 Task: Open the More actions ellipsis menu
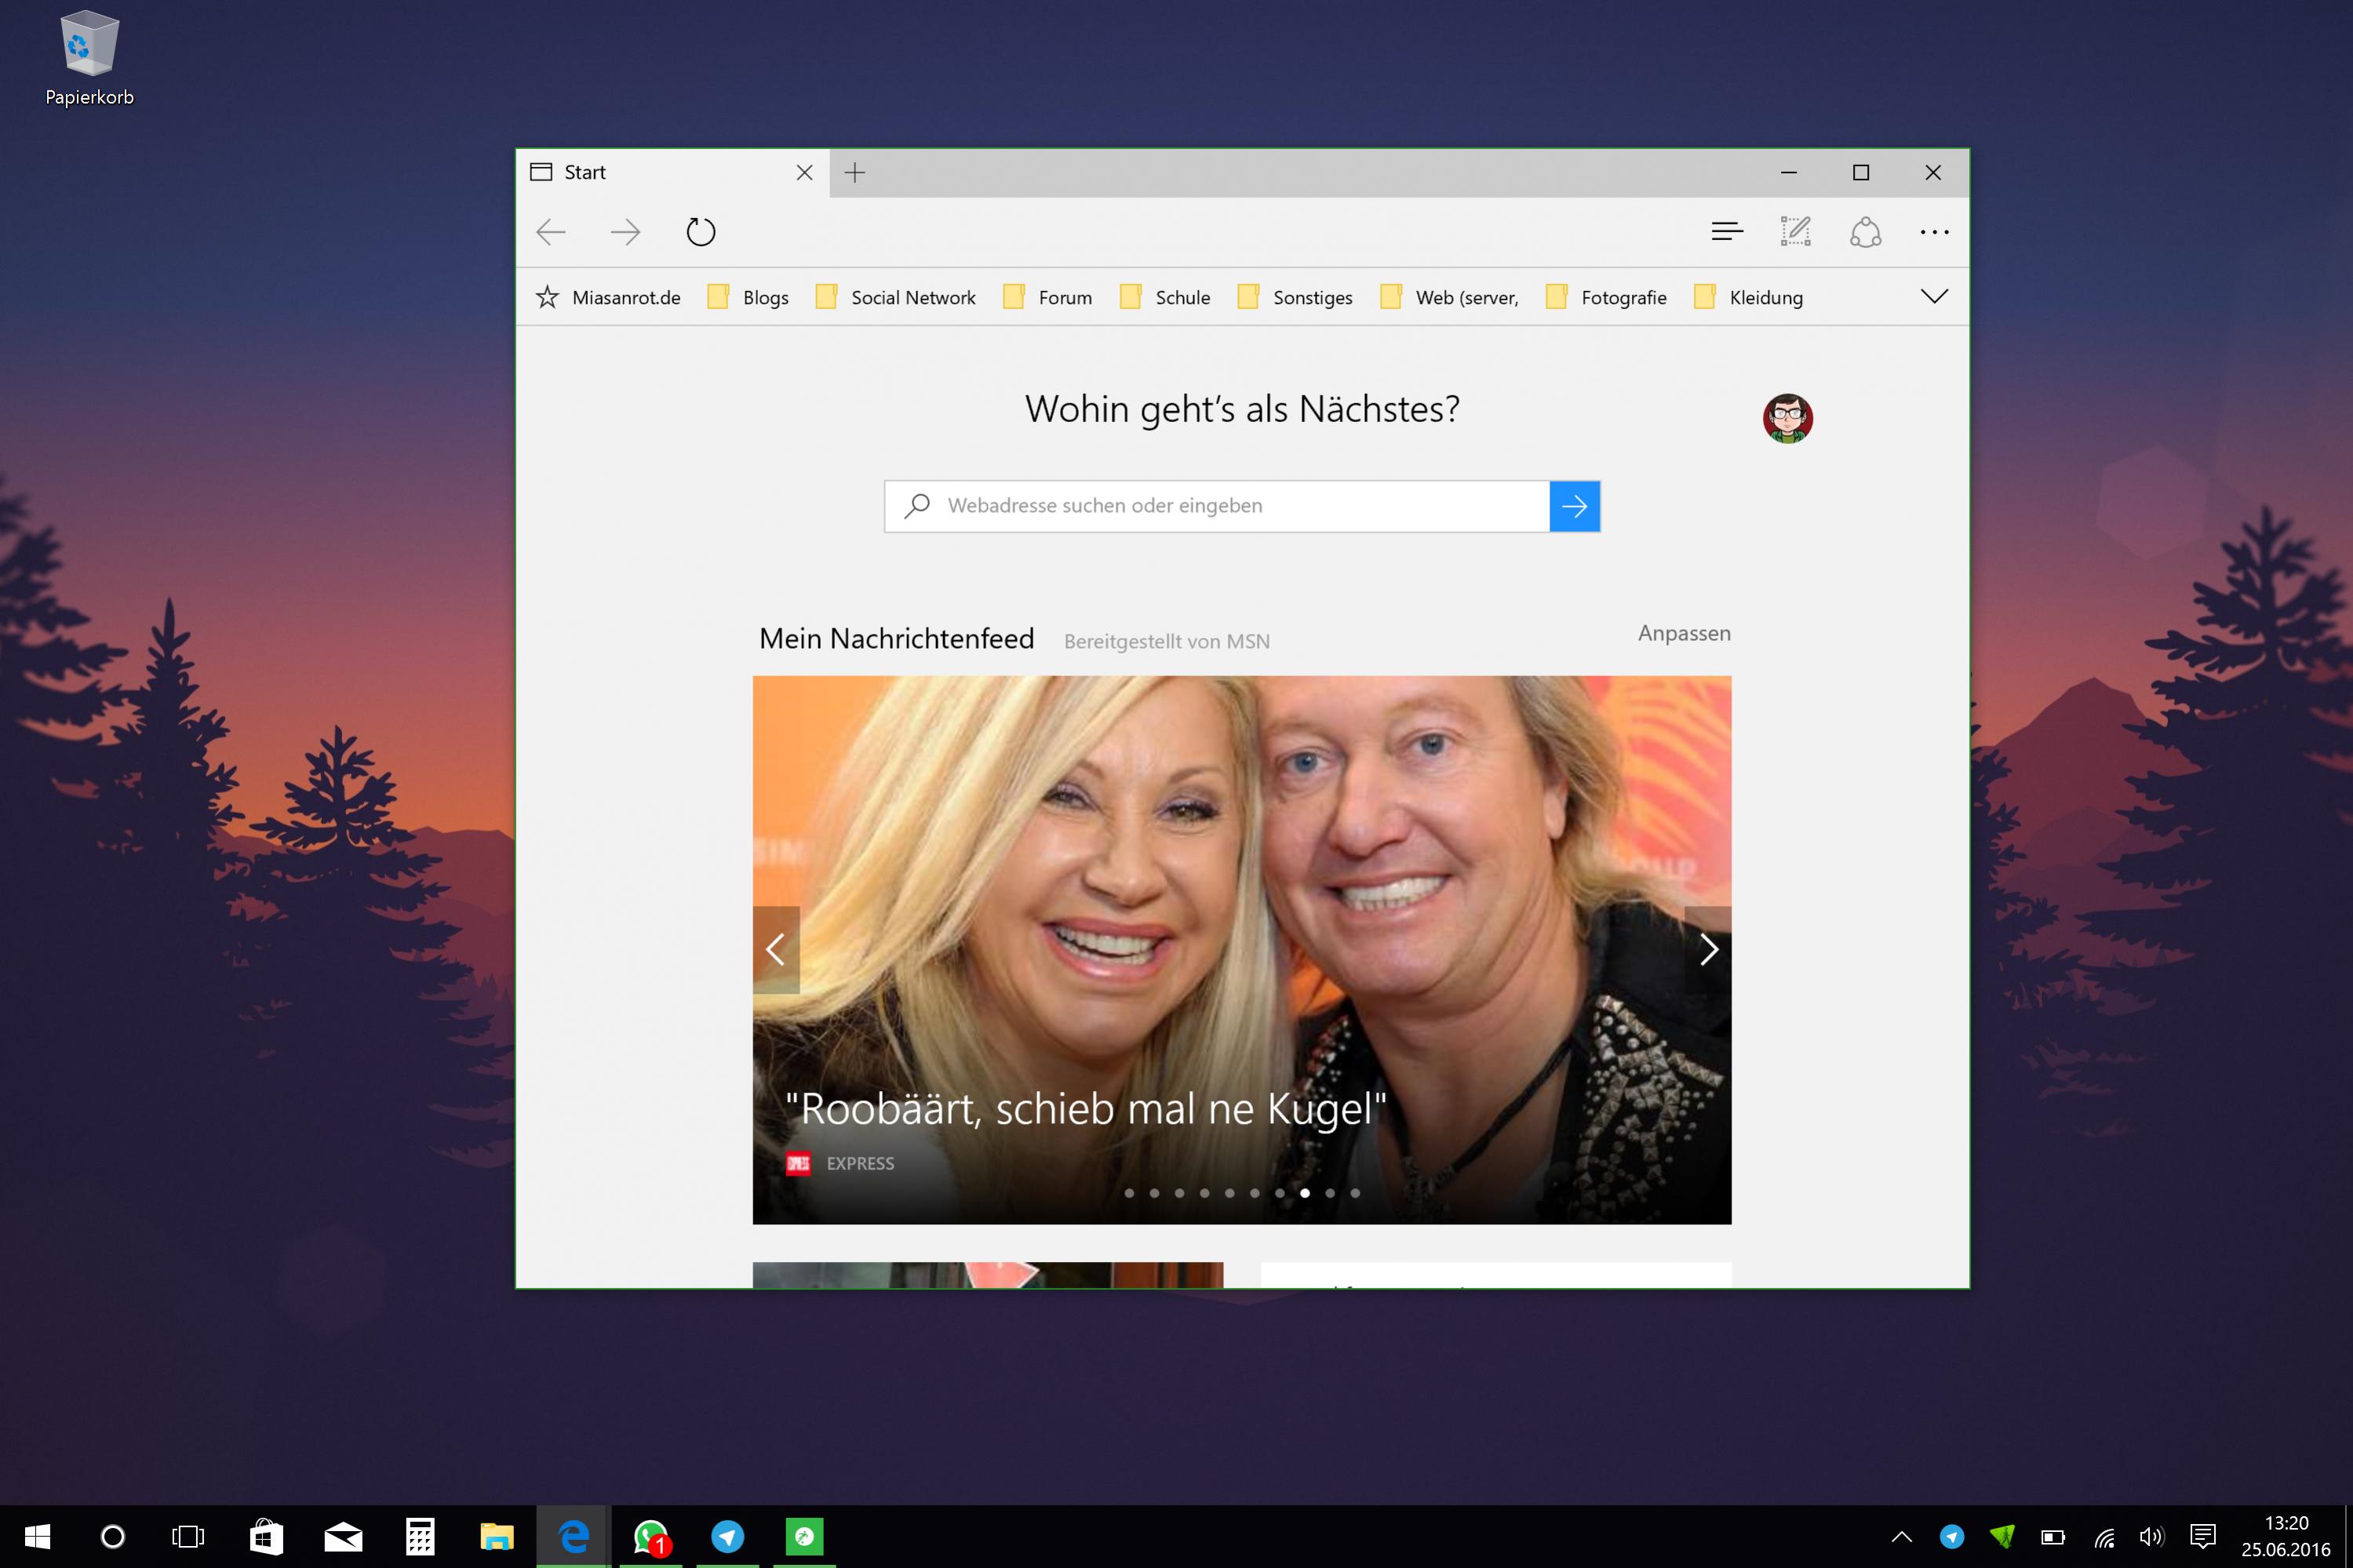coord(1934,232)
